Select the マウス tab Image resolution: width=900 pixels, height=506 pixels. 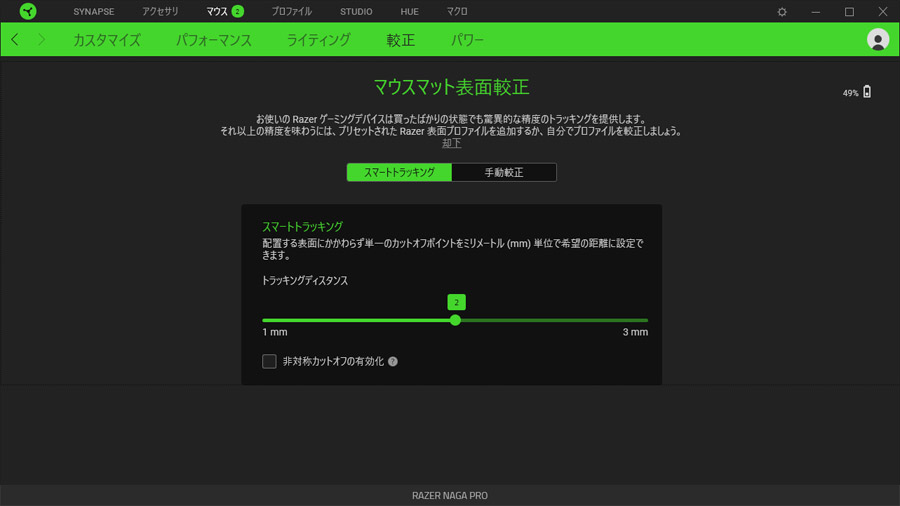point(217,11)
